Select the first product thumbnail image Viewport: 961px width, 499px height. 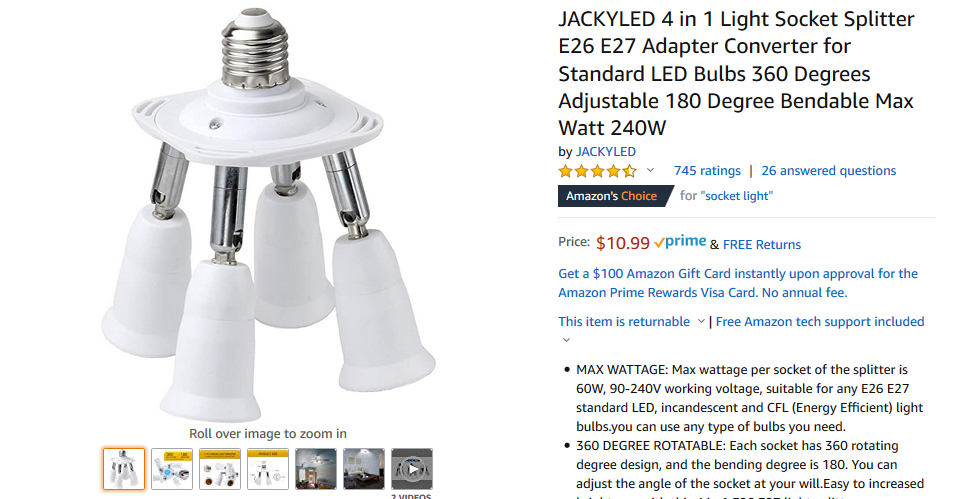coord(124,469)
